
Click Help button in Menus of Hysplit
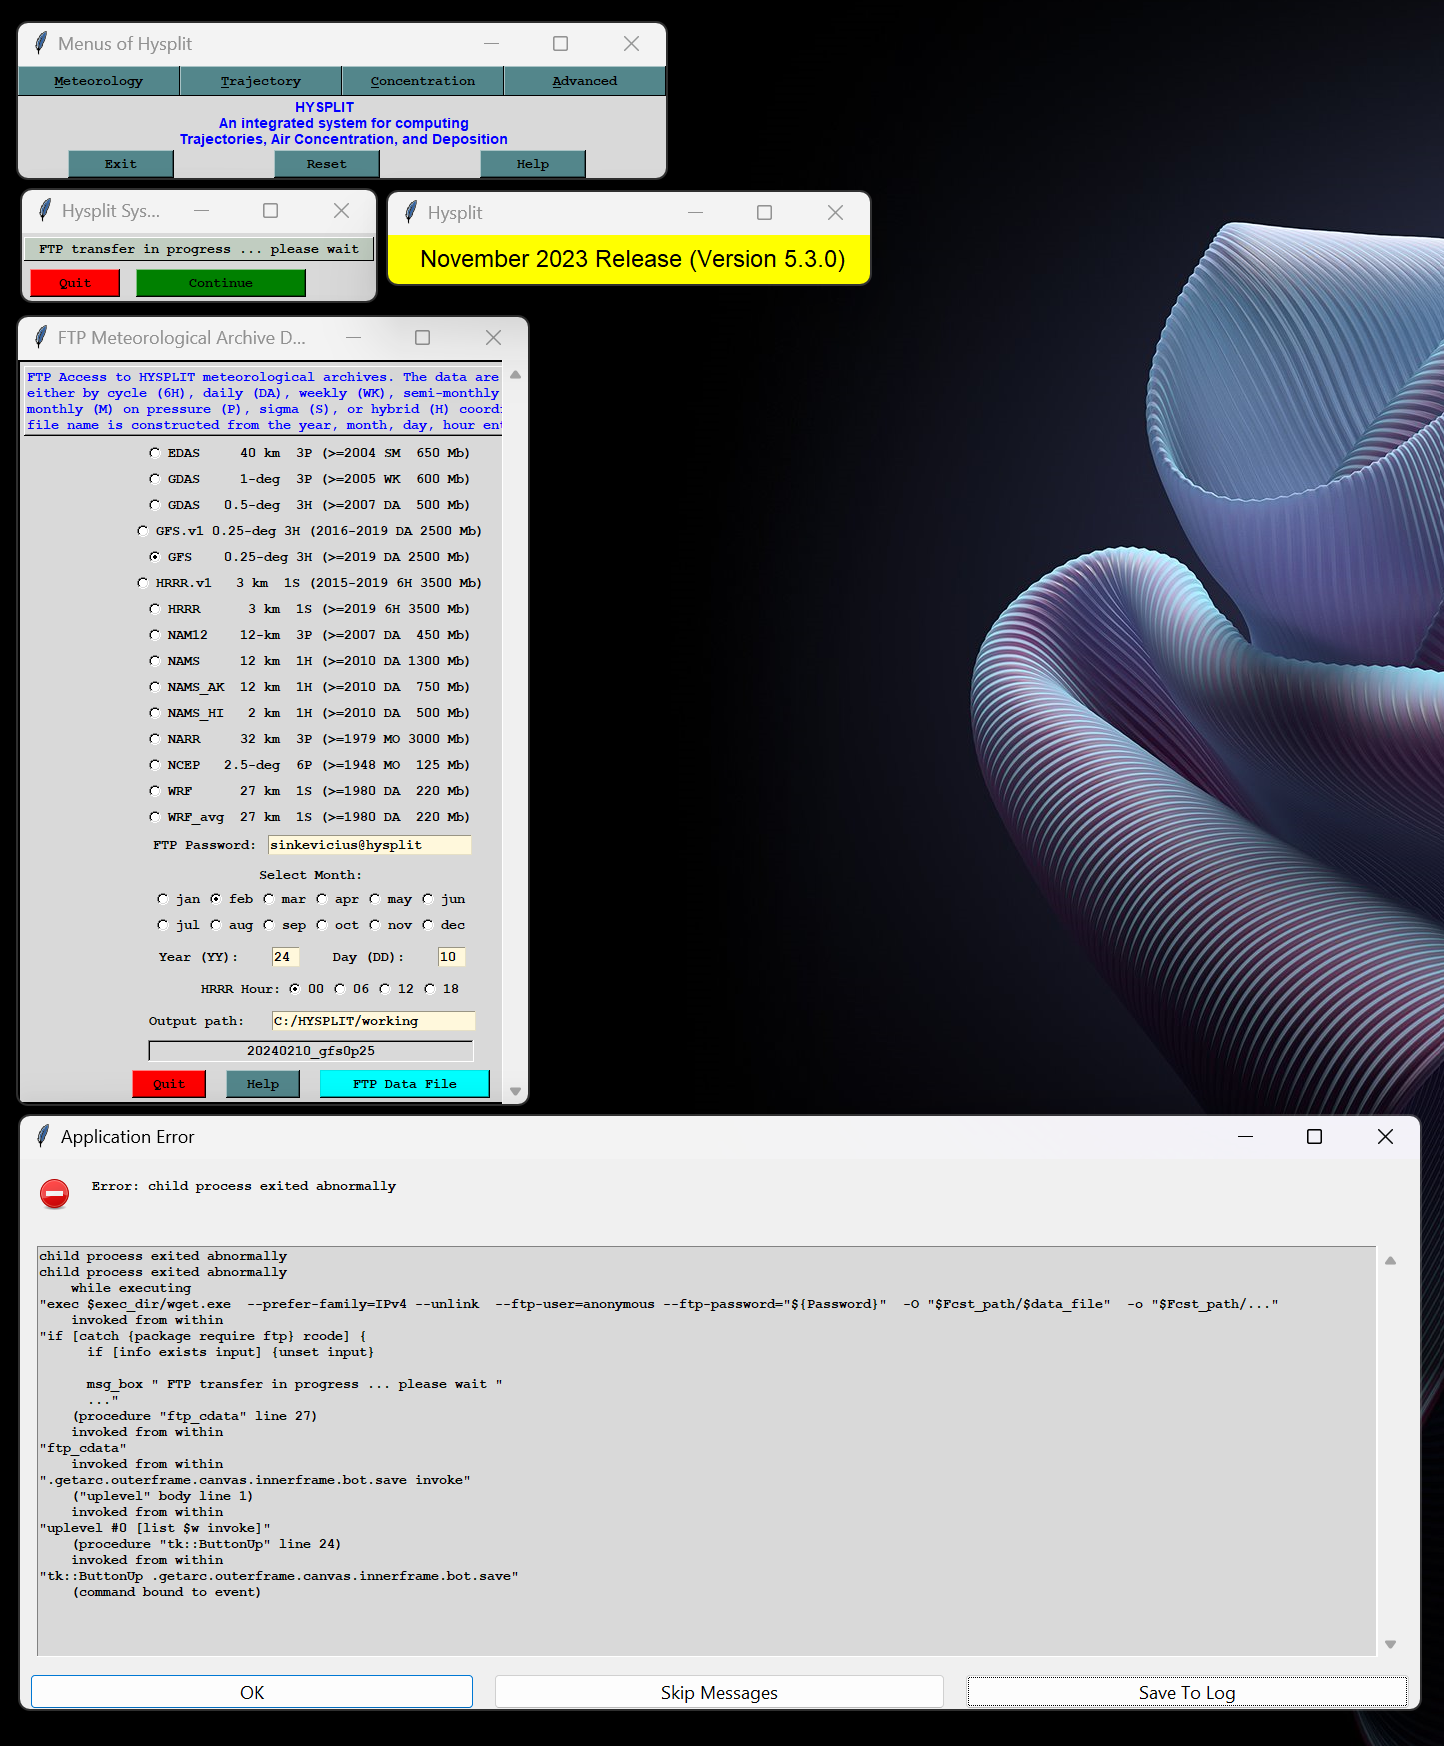tap(533, 164)
